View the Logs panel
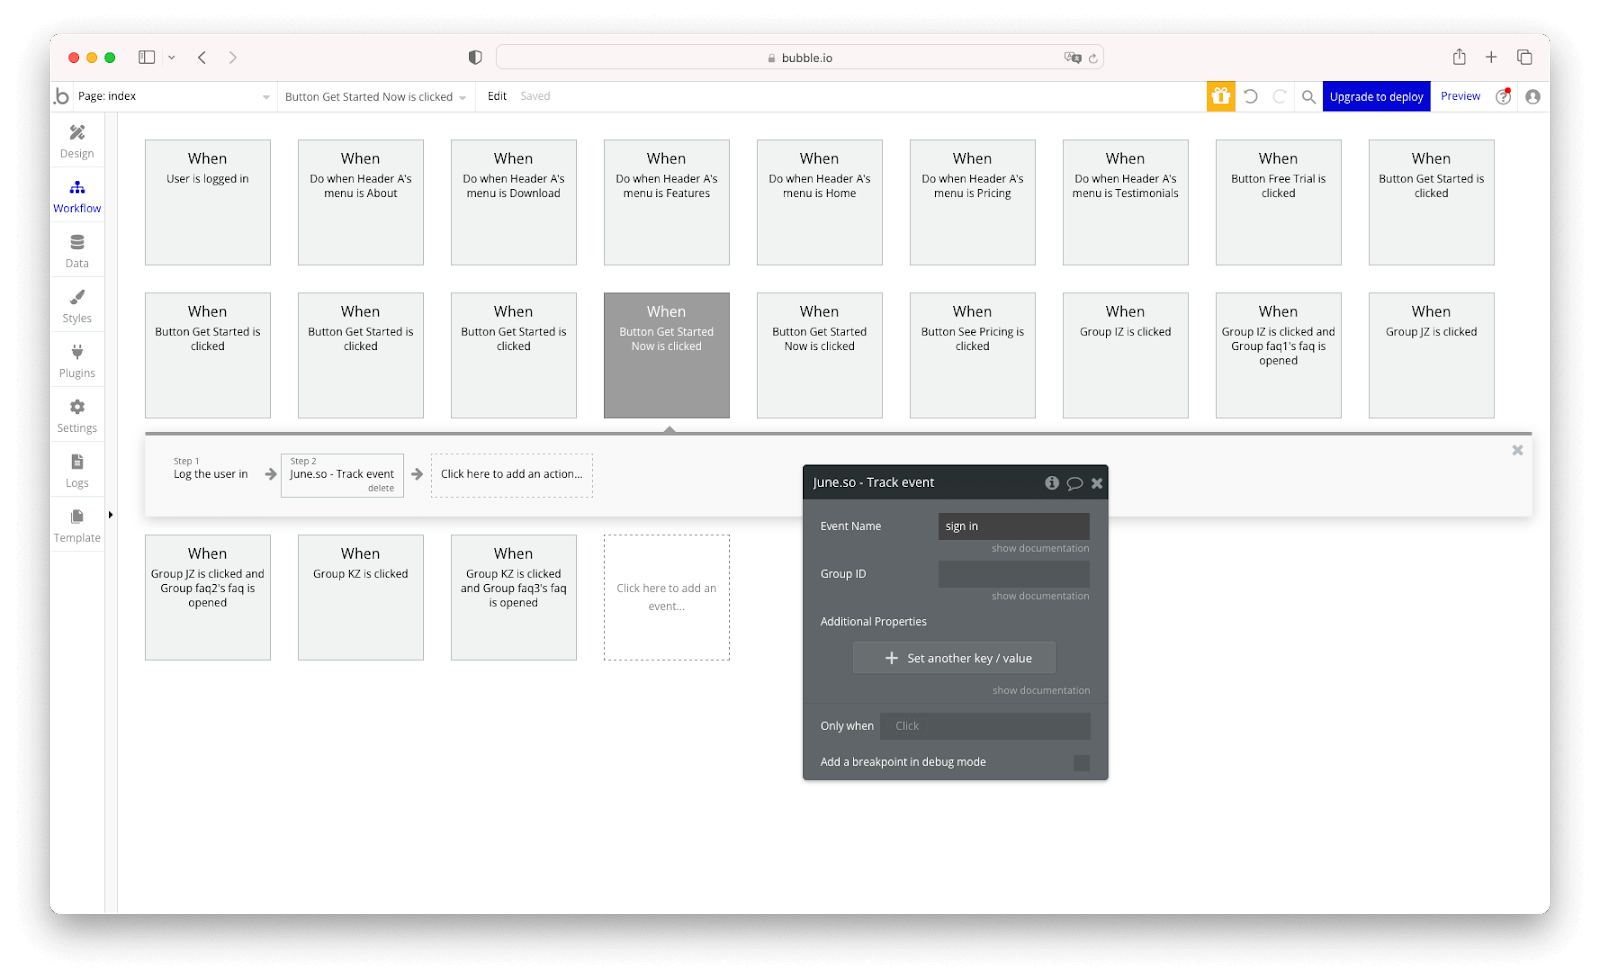 point(76,469)
